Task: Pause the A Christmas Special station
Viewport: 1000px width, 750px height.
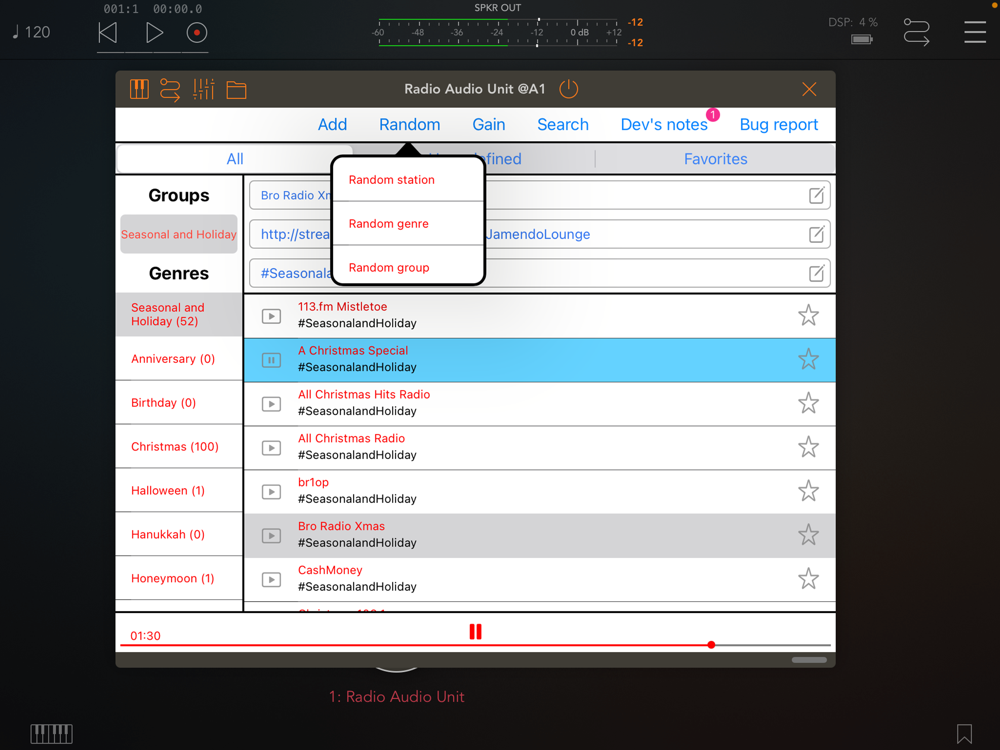Action: tap(271, 360)
